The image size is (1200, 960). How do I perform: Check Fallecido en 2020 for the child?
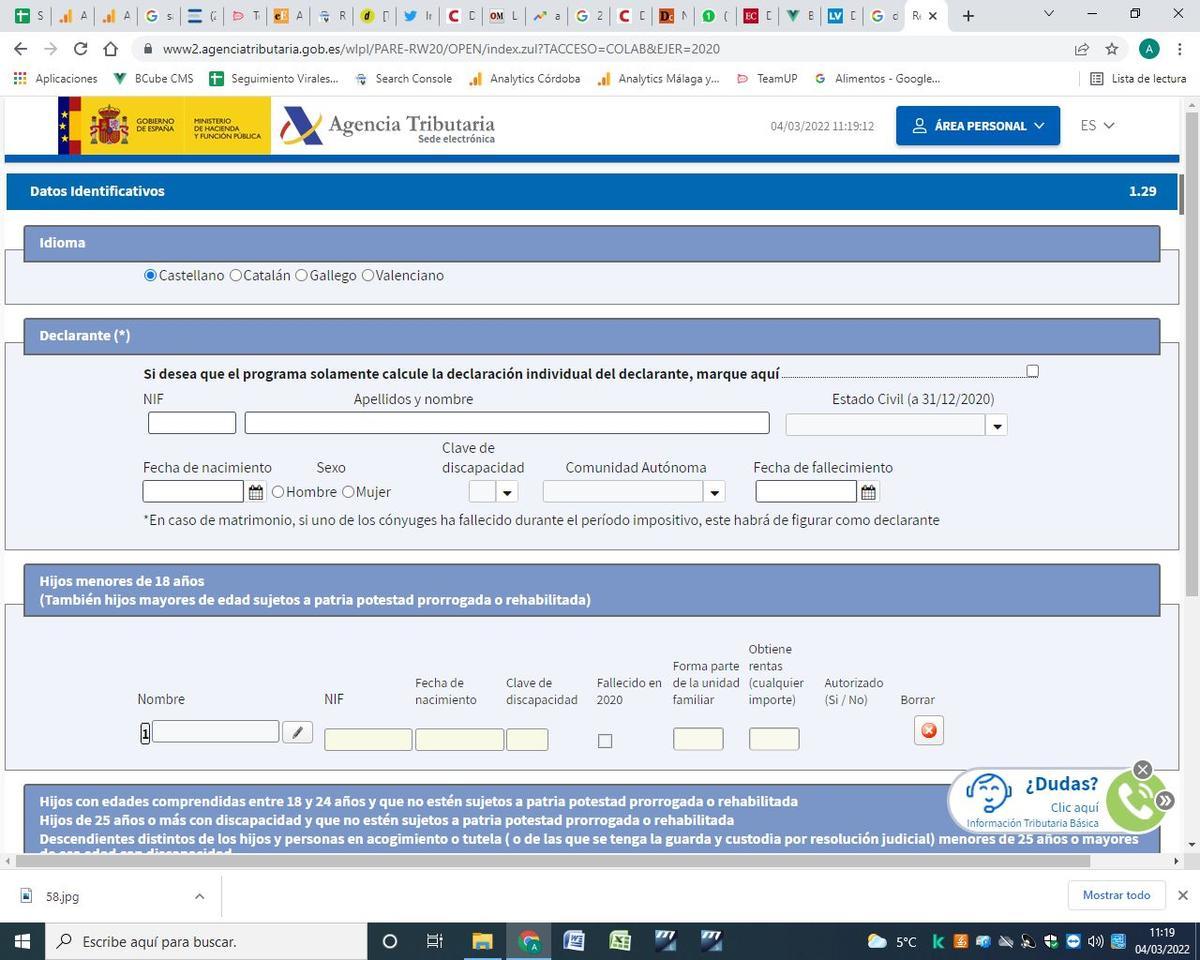click(605, 741)
